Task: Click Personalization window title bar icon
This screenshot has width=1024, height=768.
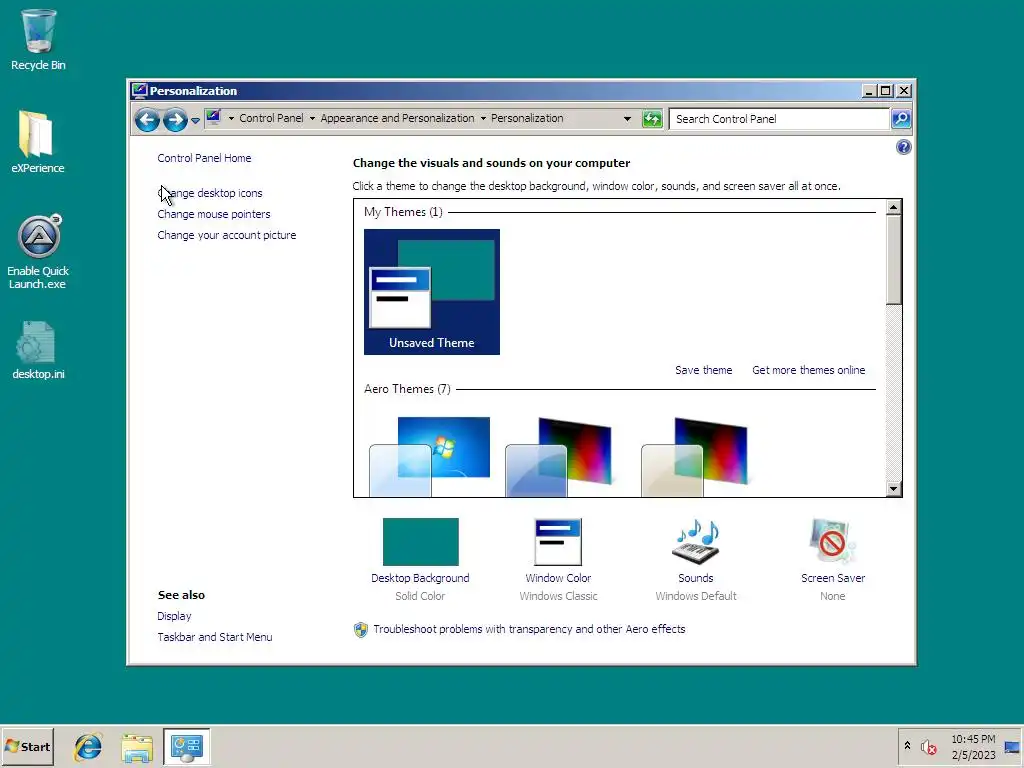Action: tap(139, 90)
